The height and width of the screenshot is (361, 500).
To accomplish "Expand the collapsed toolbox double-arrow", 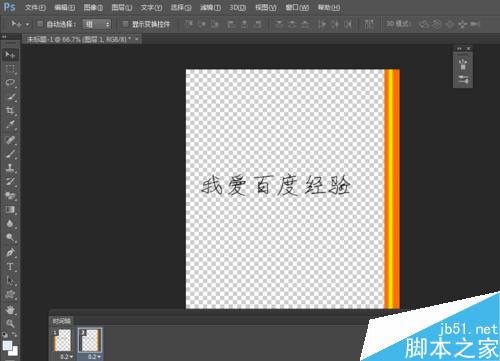I will (4, 37).
